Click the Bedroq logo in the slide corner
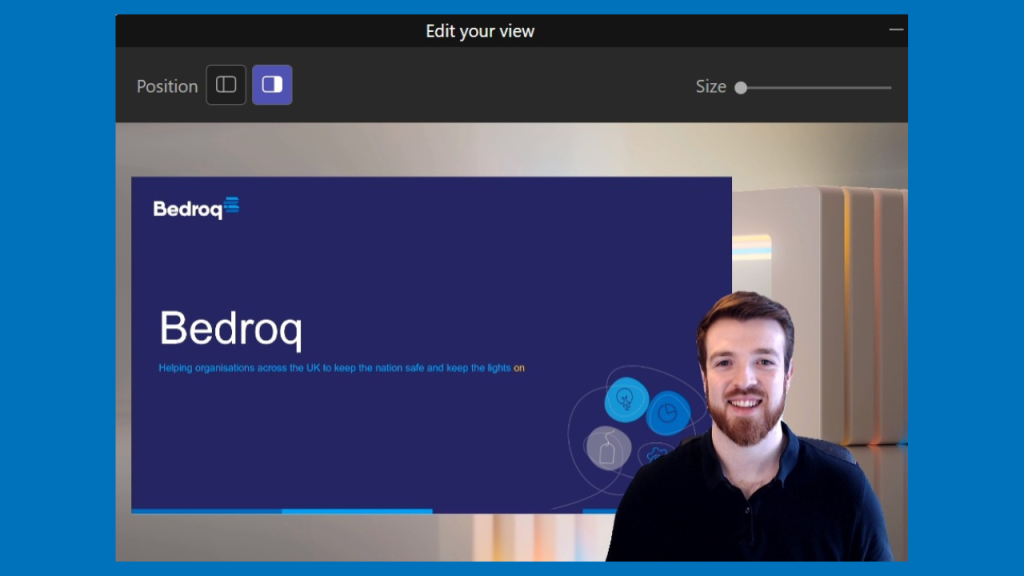The image size is (1024, 576). [x=195, y=208]
